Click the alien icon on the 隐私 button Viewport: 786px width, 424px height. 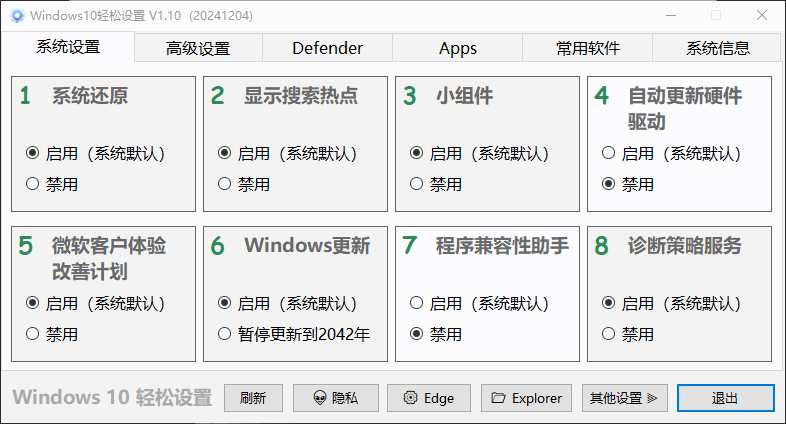coord(320,398)
